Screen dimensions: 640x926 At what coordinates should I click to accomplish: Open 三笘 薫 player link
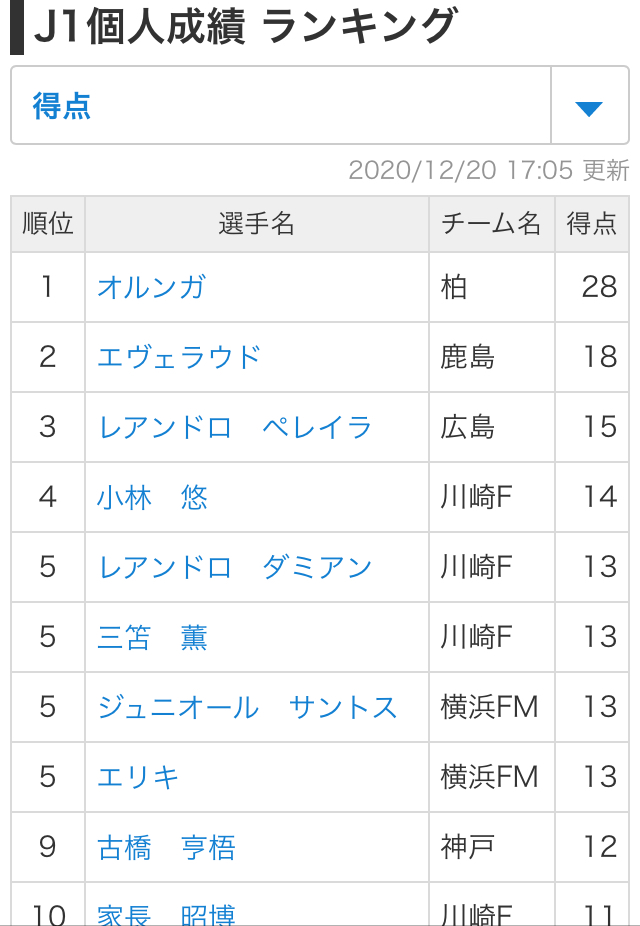point(152,637)
